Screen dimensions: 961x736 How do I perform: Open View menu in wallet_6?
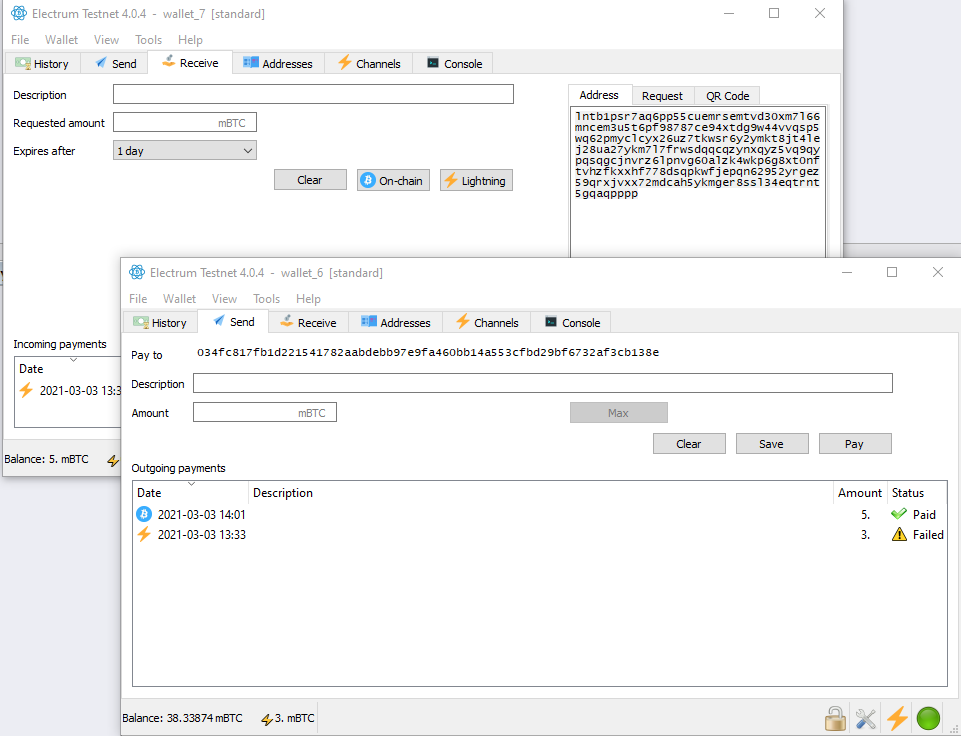pyautogui.click(x=224, y=298)
